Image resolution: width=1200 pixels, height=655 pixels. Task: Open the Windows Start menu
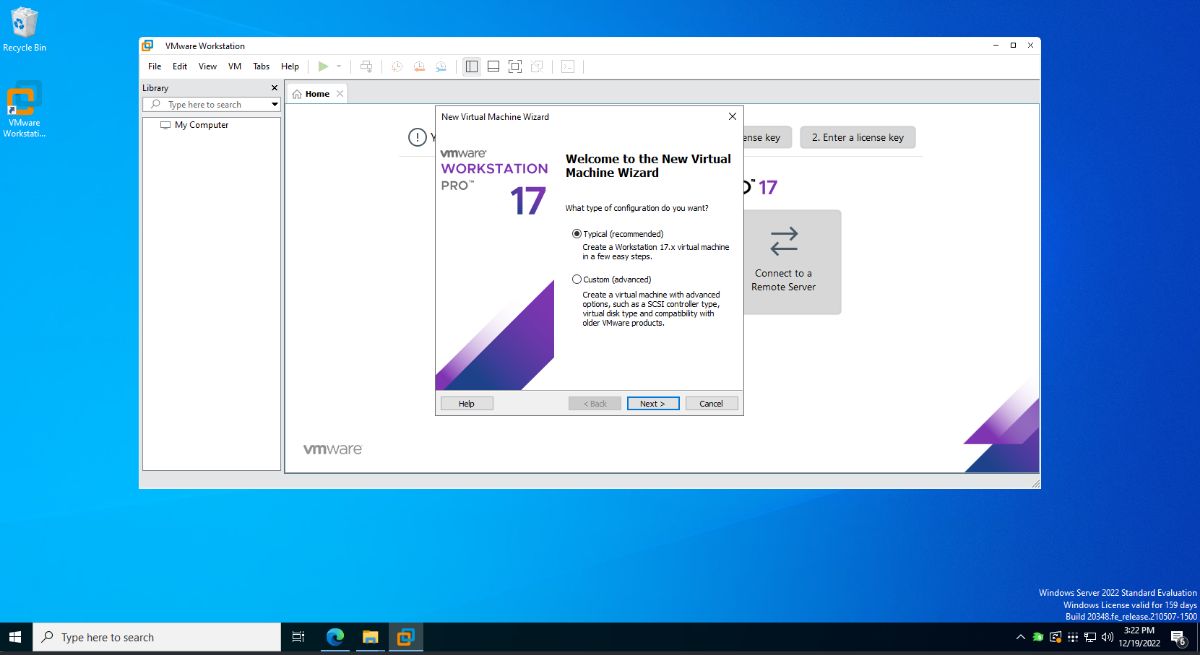point(16,637)
